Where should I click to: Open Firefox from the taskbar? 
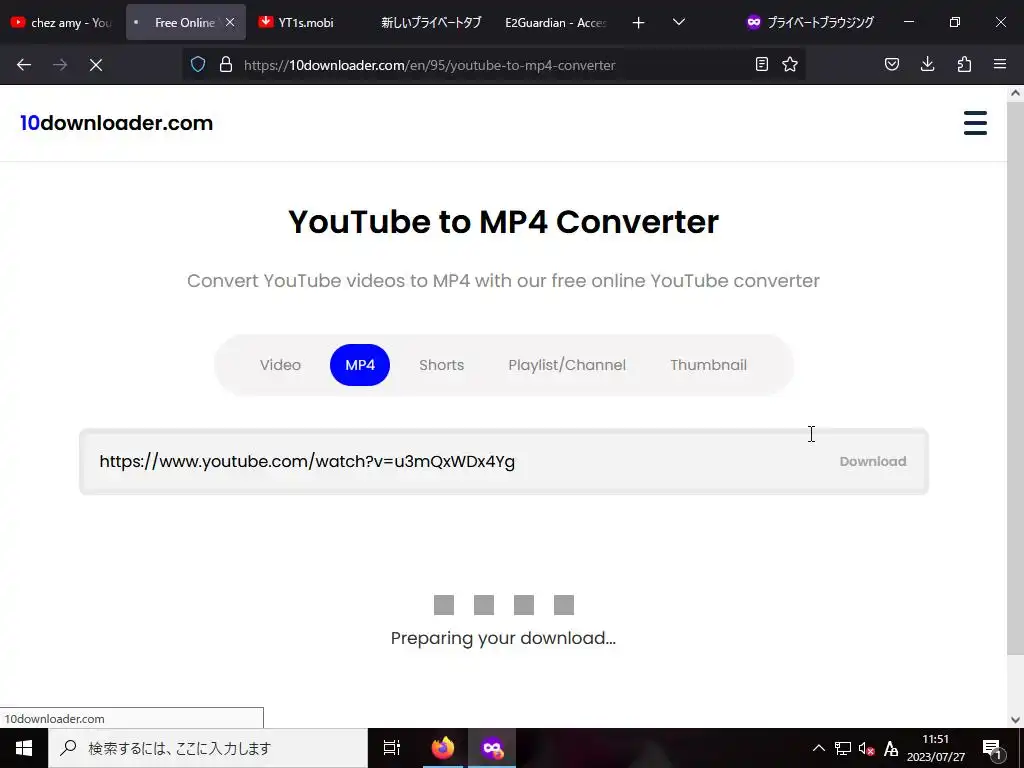pos(443,748)
